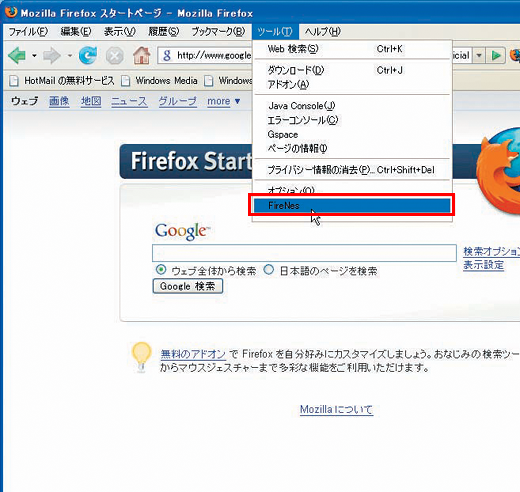
Task: Click the Google favicon in address bar
Action: [x=167, y=55]
